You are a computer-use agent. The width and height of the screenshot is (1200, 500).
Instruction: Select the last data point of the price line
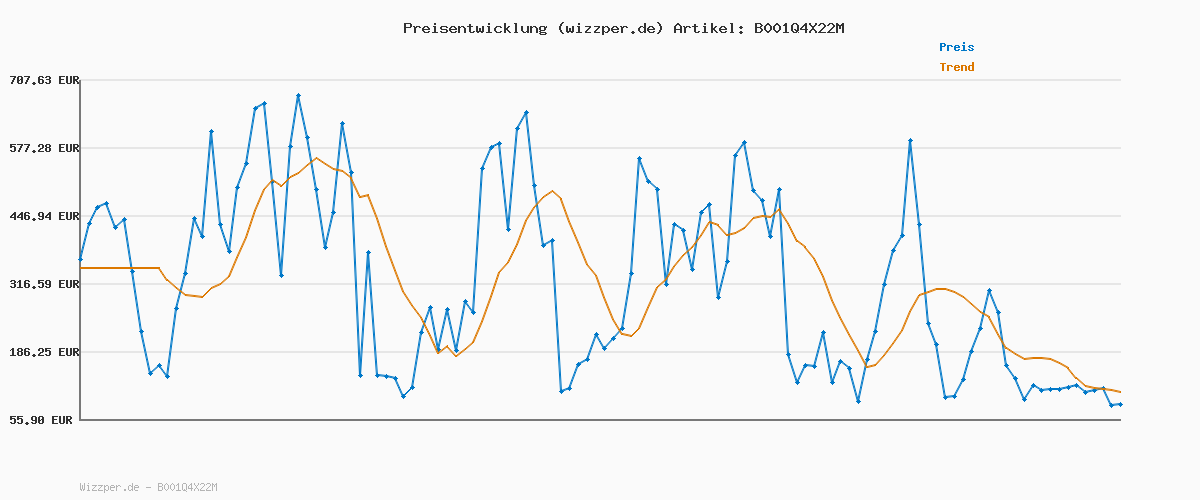pos(1120,404)
